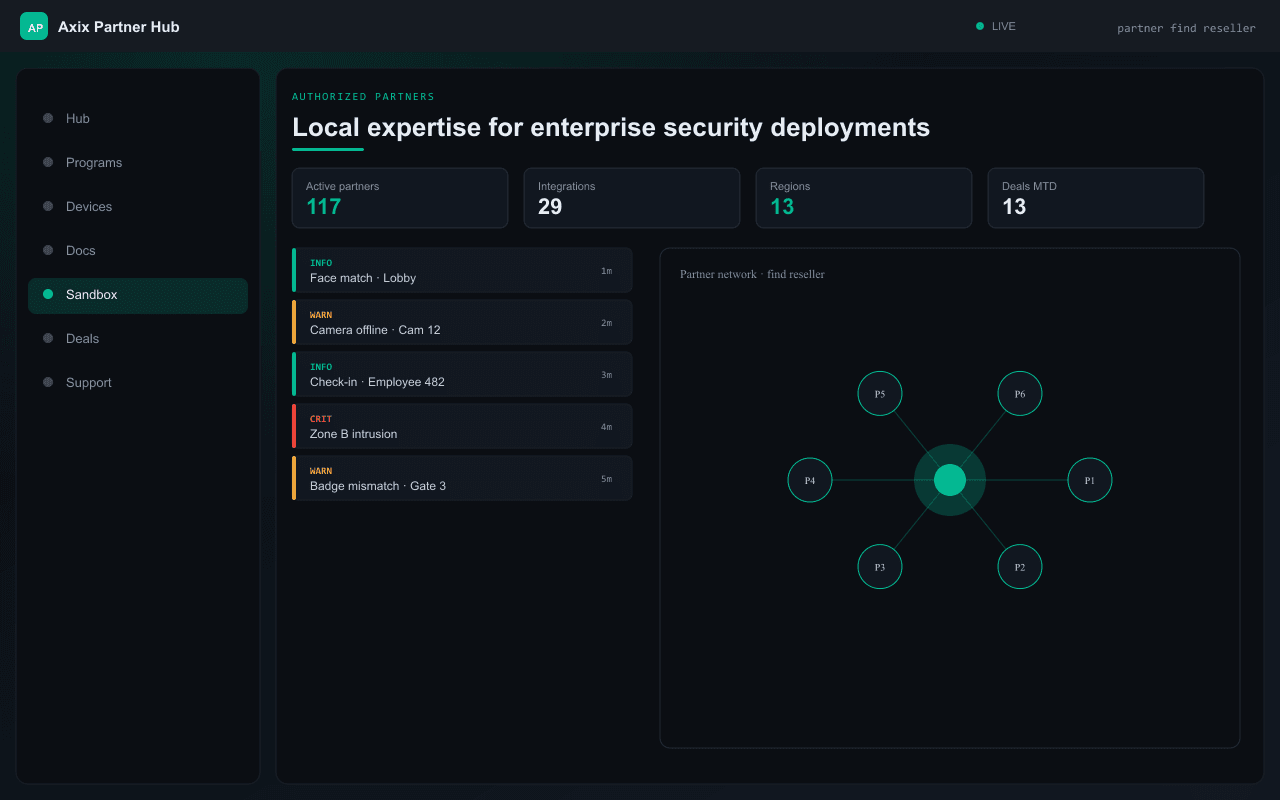Click the Partner network · find reseller label

pyautogui.click(x=752, y=274)
